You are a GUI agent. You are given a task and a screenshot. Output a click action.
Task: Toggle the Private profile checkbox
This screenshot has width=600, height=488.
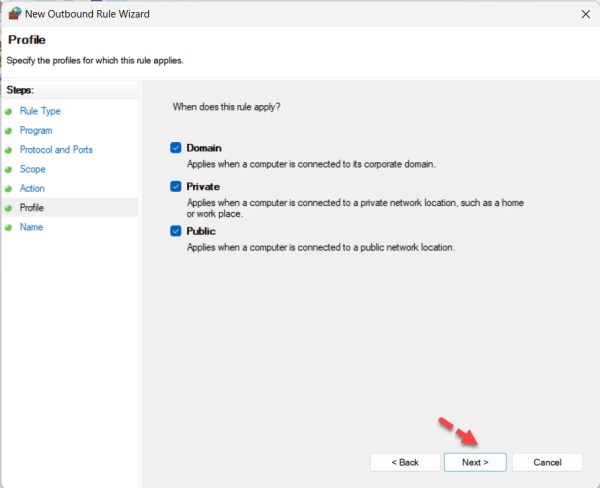177,187
